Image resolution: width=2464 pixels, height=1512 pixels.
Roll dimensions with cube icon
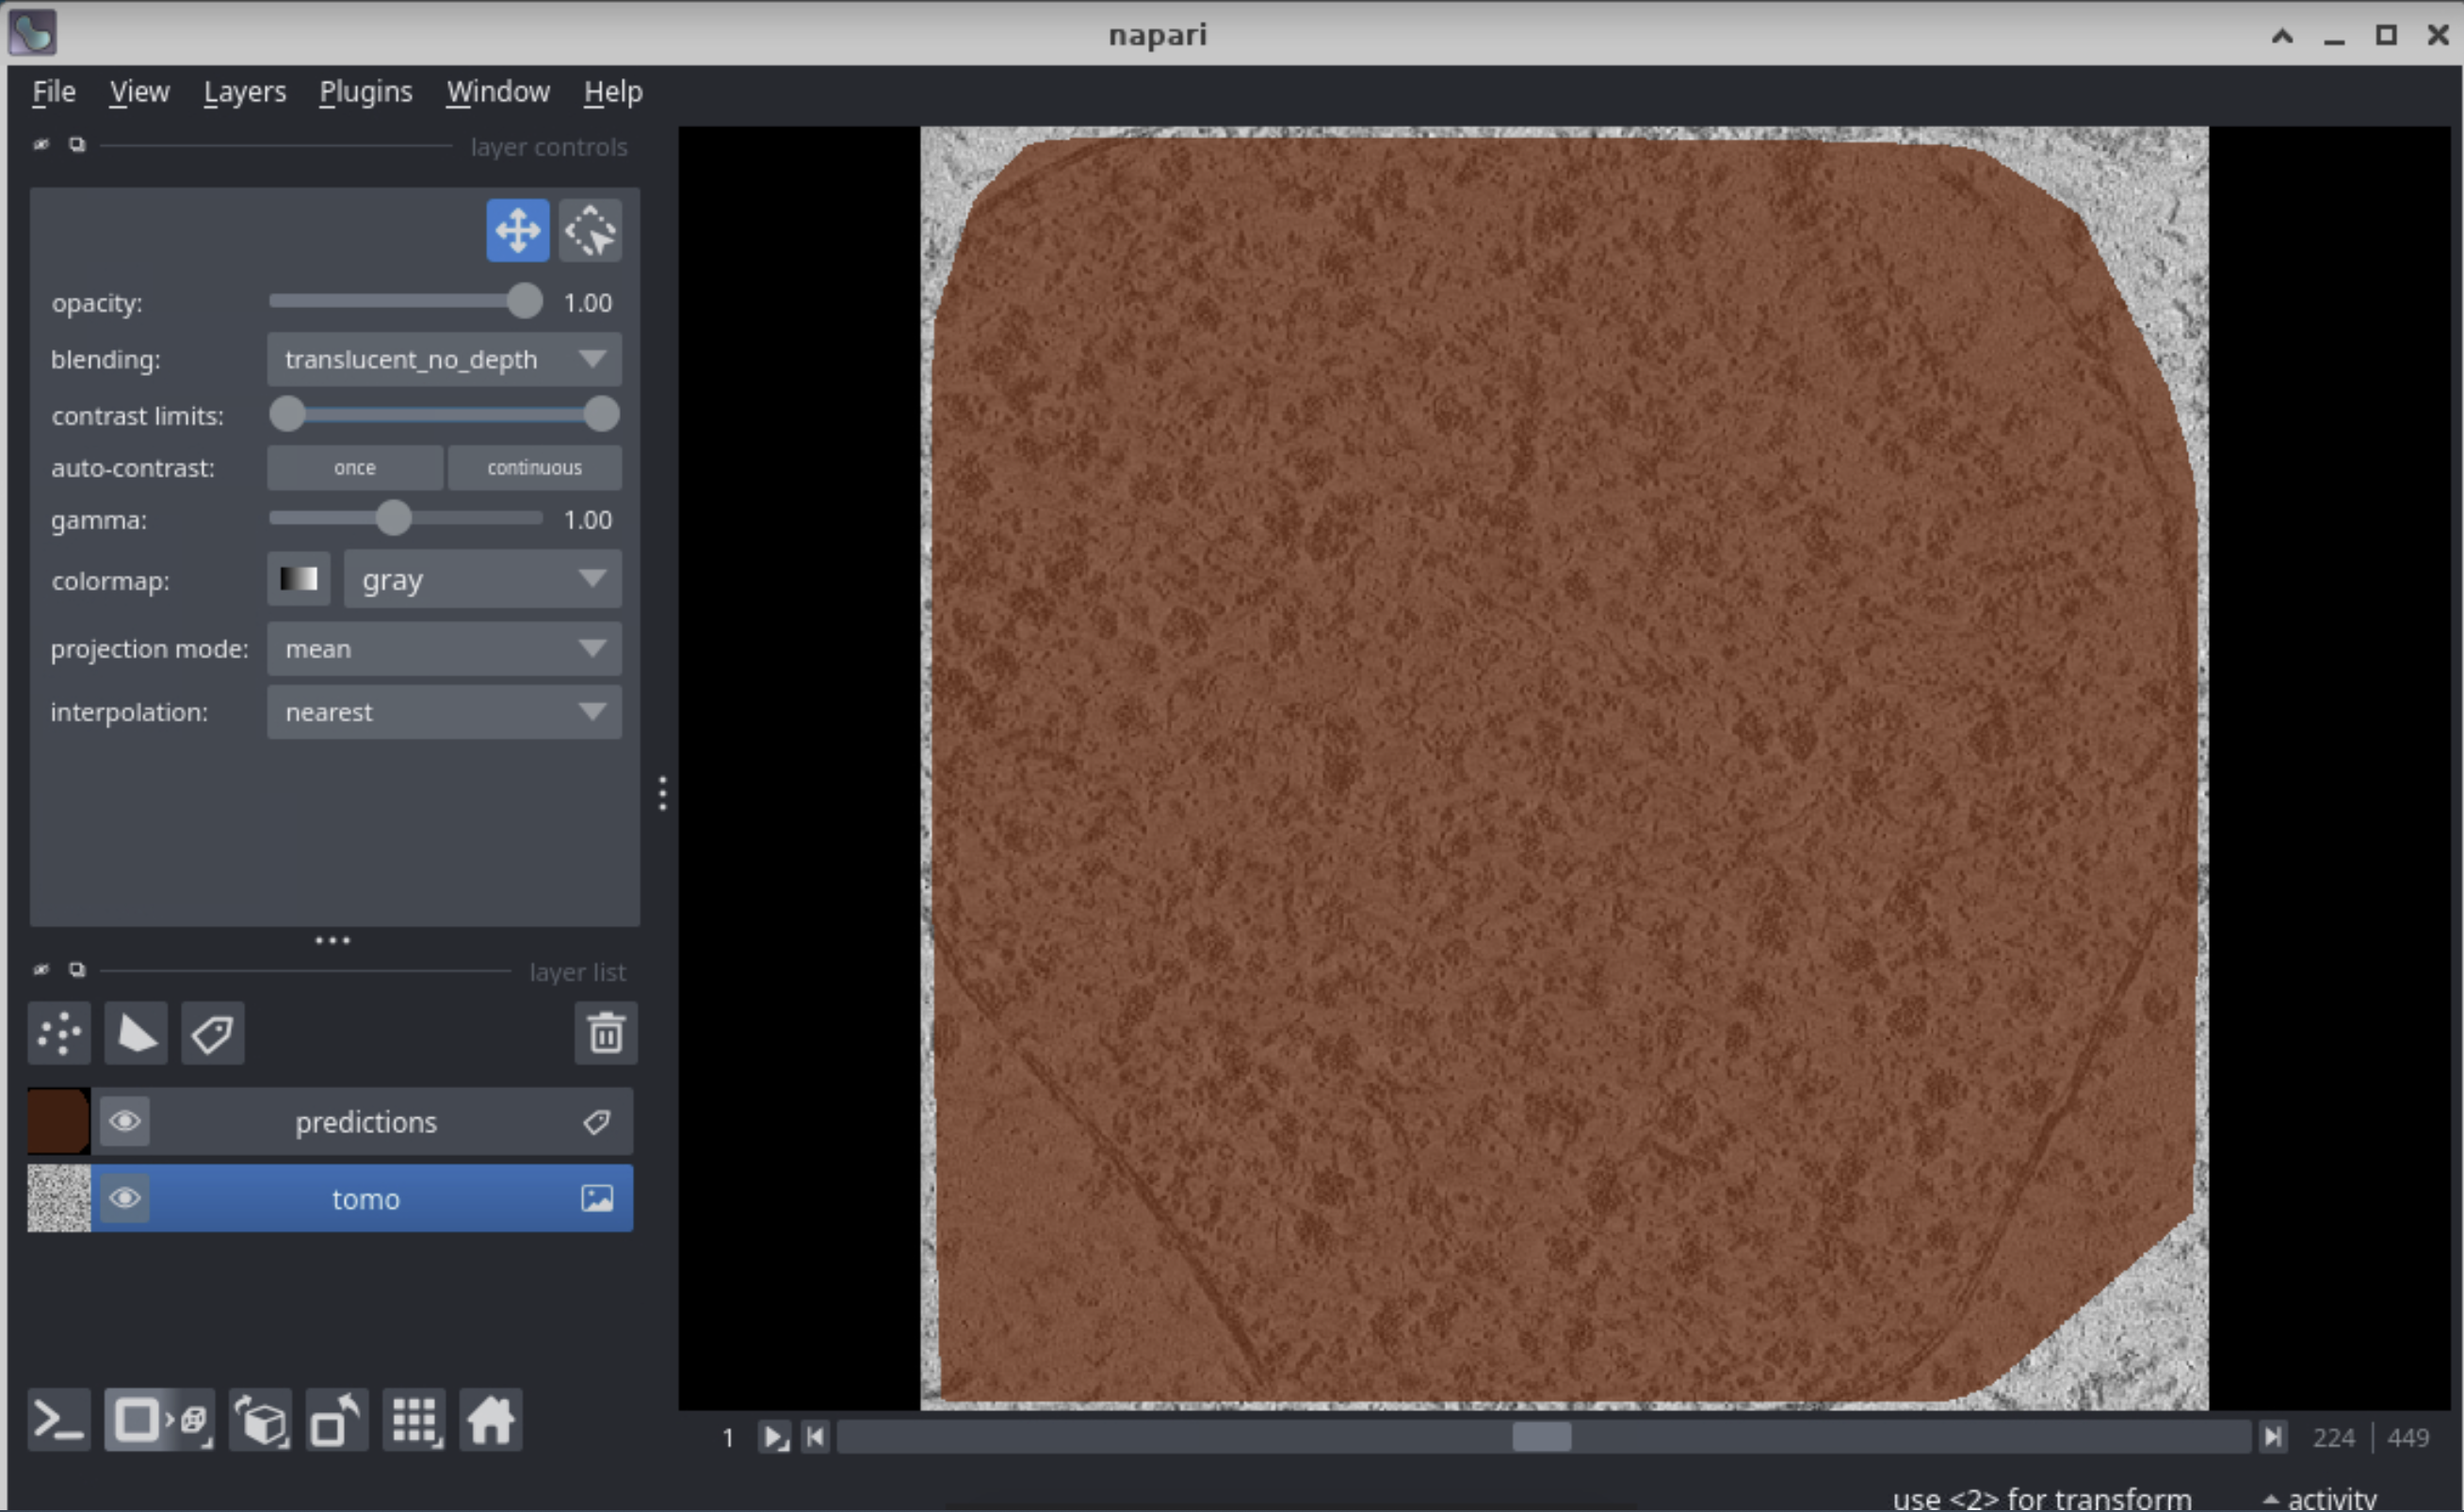(x=261, y=1420)
